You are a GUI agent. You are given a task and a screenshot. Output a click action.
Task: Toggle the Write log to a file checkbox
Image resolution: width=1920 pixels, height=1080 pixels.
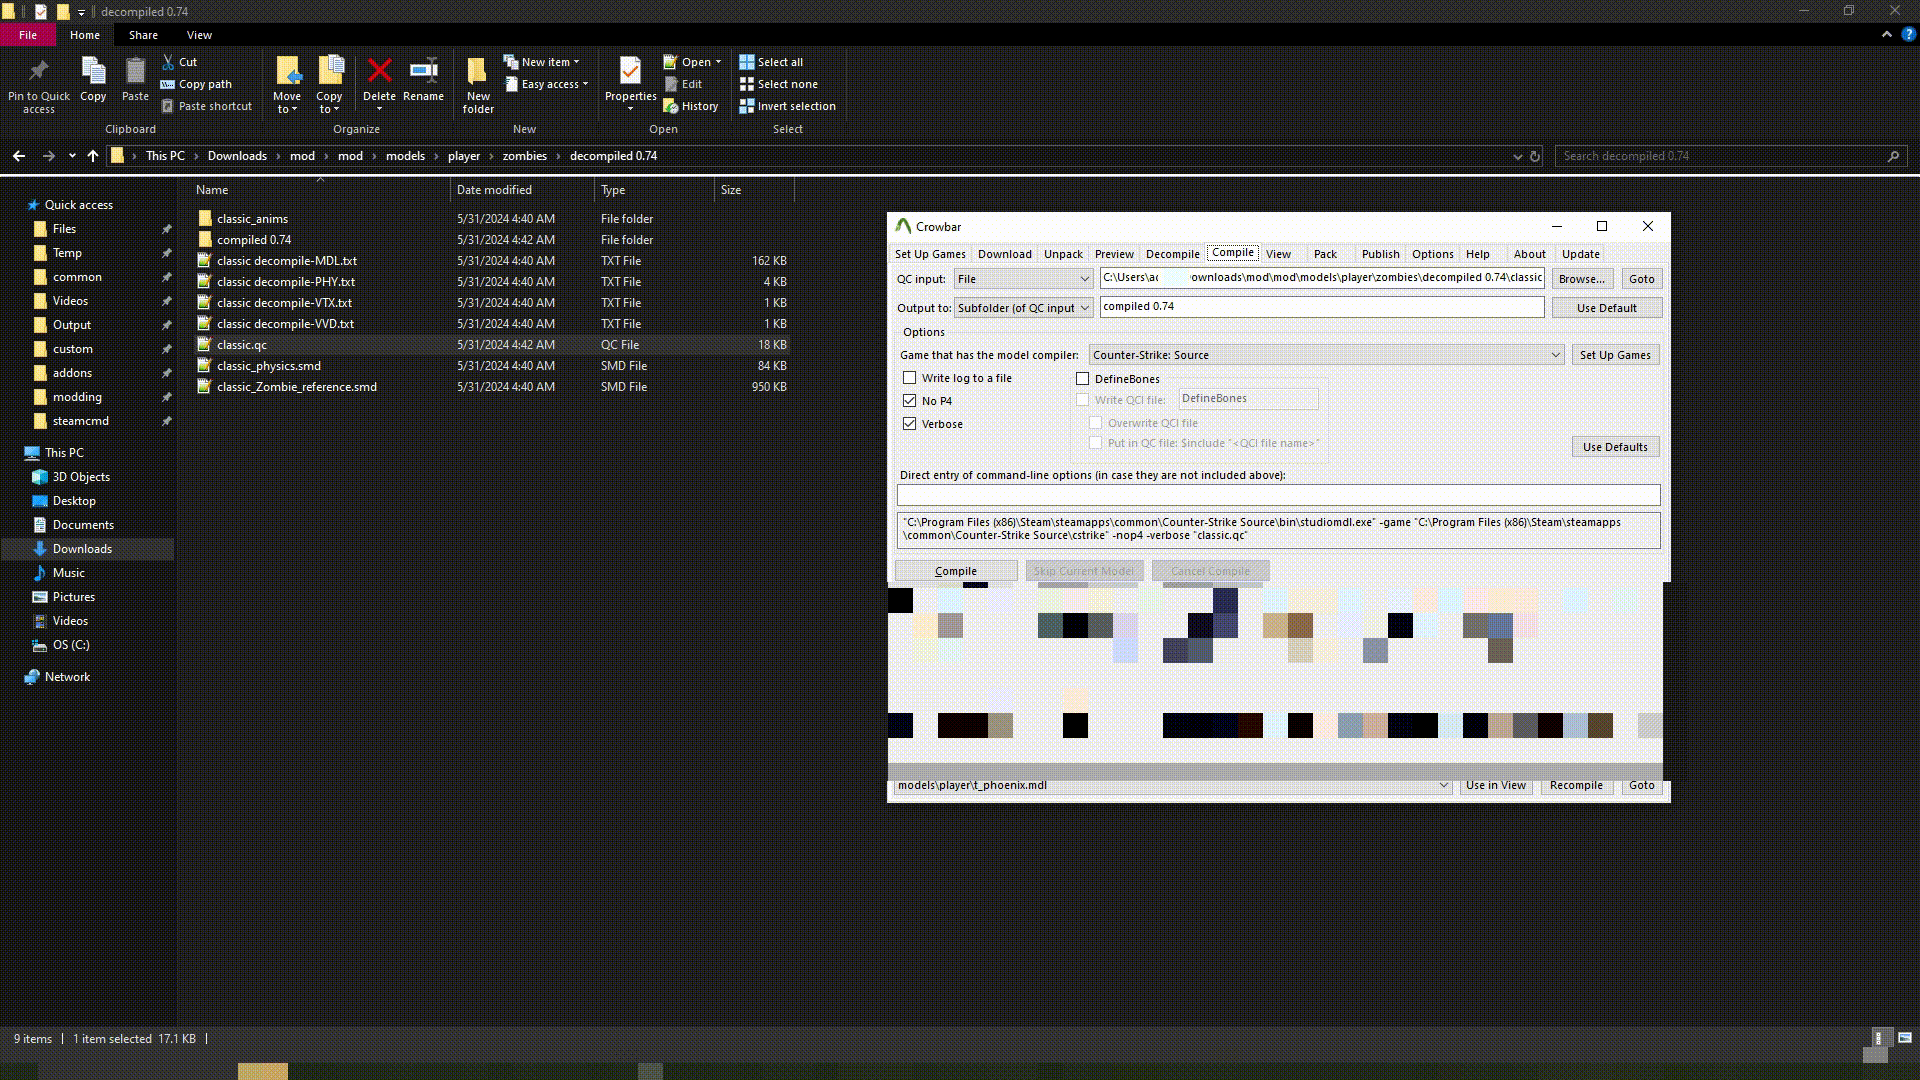(x=910, y=377)
